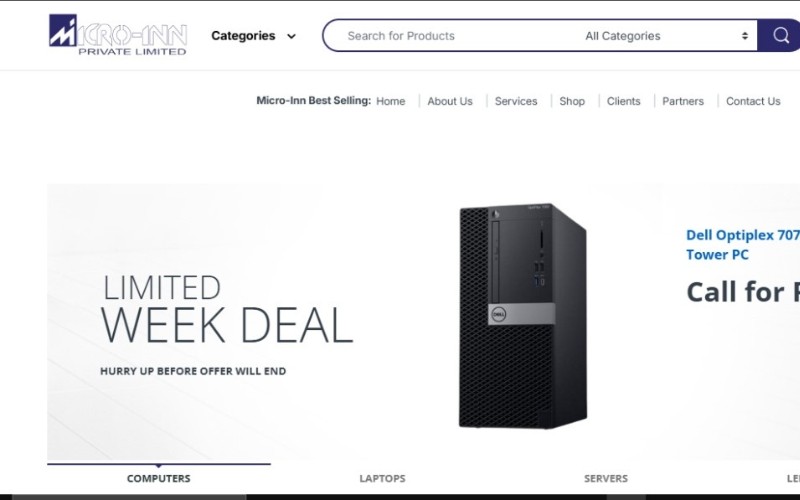This screenshot has height=500, width=800.
Task: Expand the Categories chevron arrow
Action: pyautogui.click(x=291, y=36)
